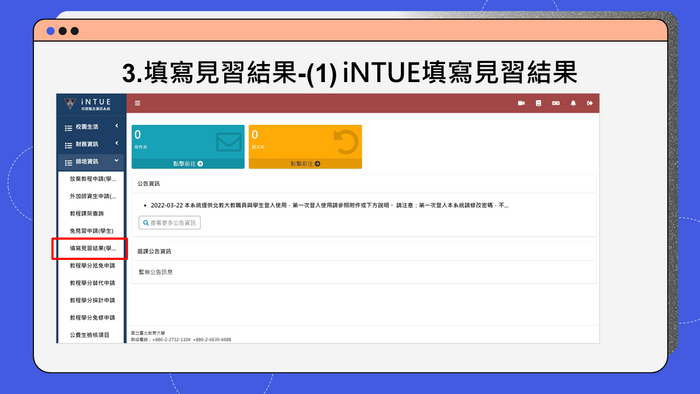Open 填寫見習結果 sidebar item
The image size is (700, 394).
coord(92,249)
